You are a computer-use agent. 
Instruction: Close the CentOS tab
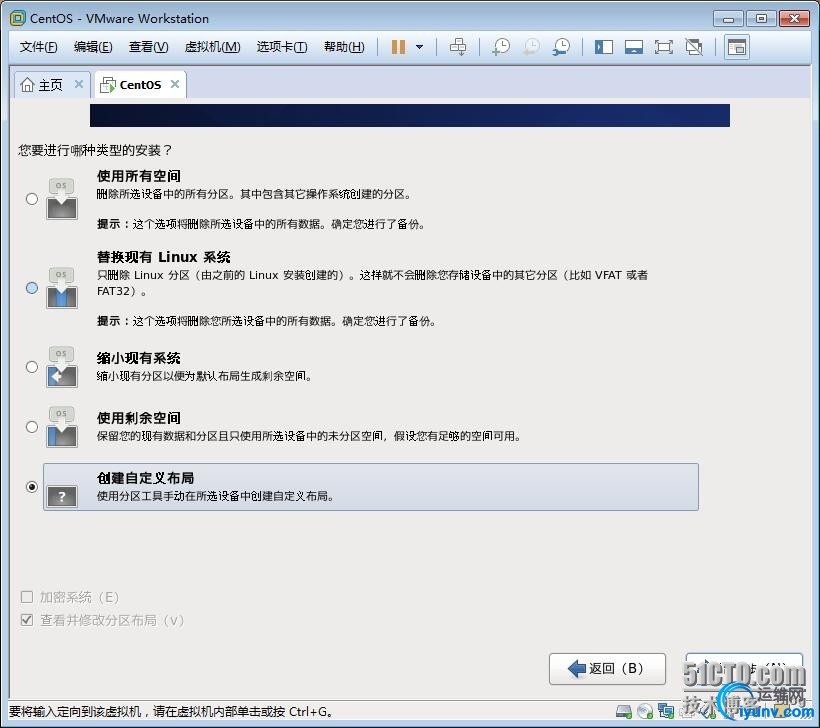(x=175, y=84)
